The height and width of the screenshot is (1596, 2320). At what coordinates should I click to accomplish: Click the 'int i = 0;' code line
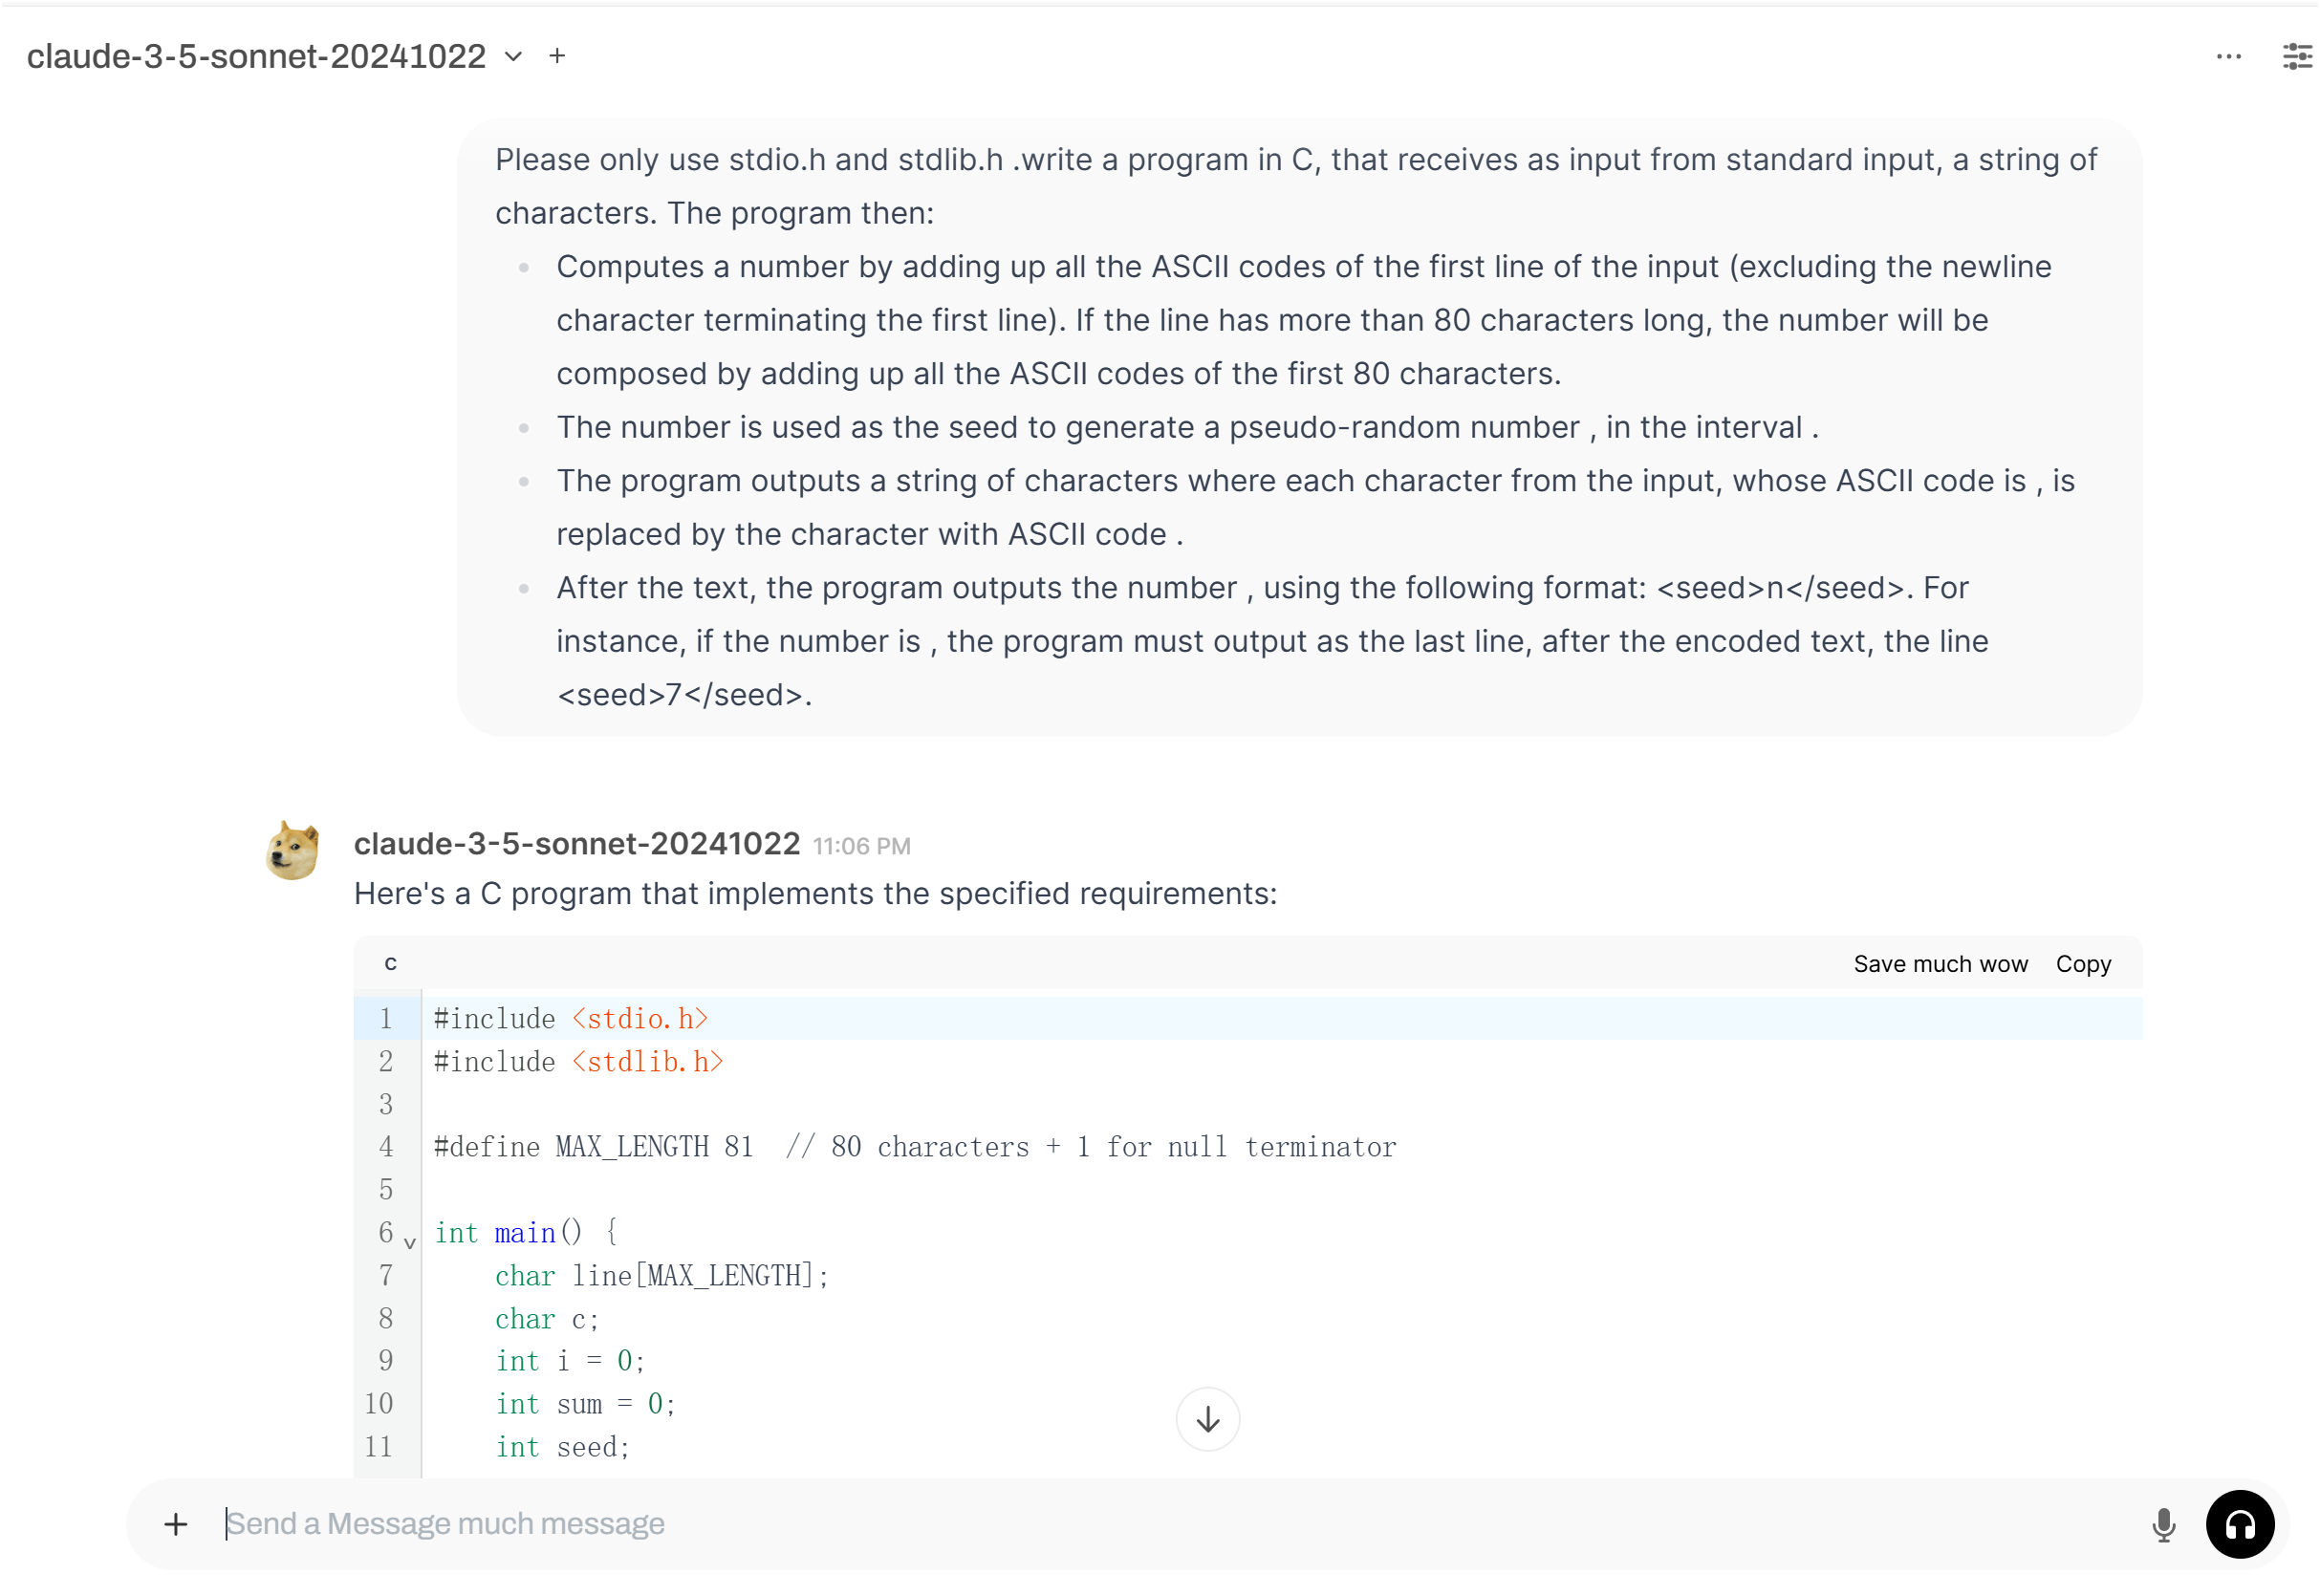pyautogui.click(x=570, y=1361)
